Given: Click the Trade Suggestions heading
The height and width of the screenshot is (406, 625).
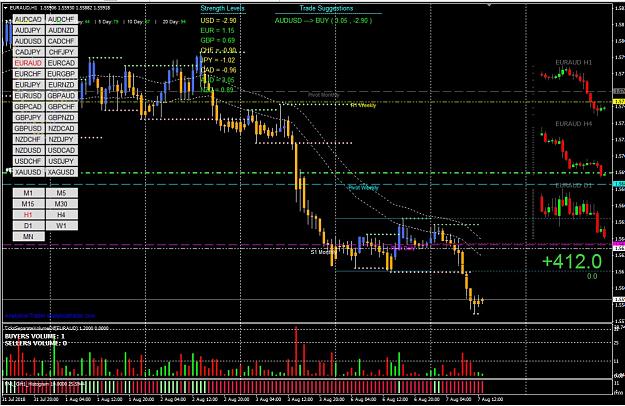Looking at the screenshot, I should point(326,8).
